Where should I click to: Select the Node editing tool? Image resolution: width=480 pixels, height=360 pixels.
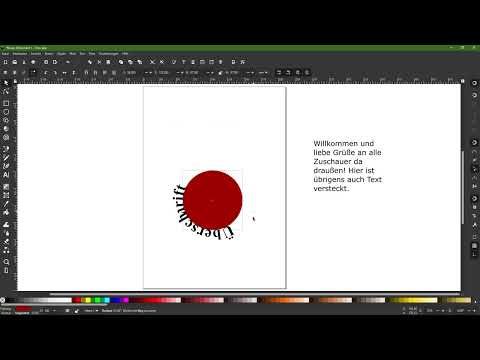pos(6,91)
